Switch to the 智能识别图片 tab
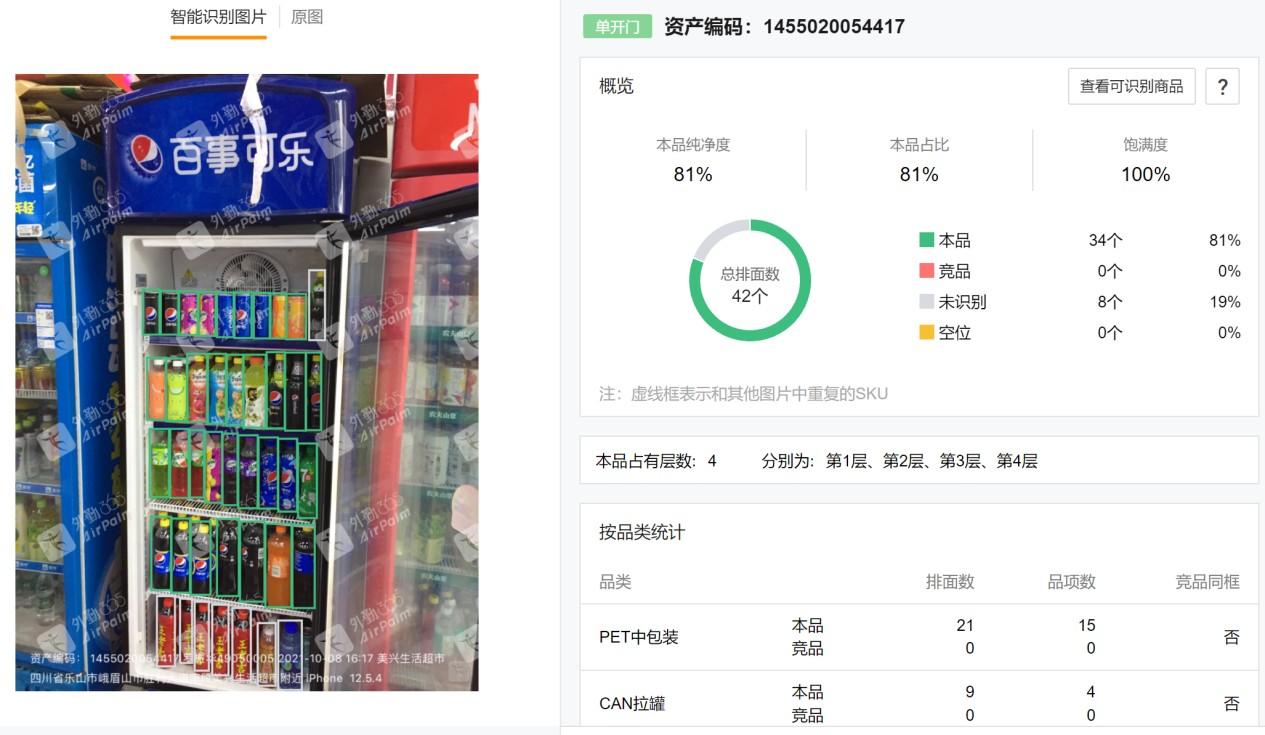Image resolution: width=1265 pixels, height=735 pixels. [x=218, y=17]
